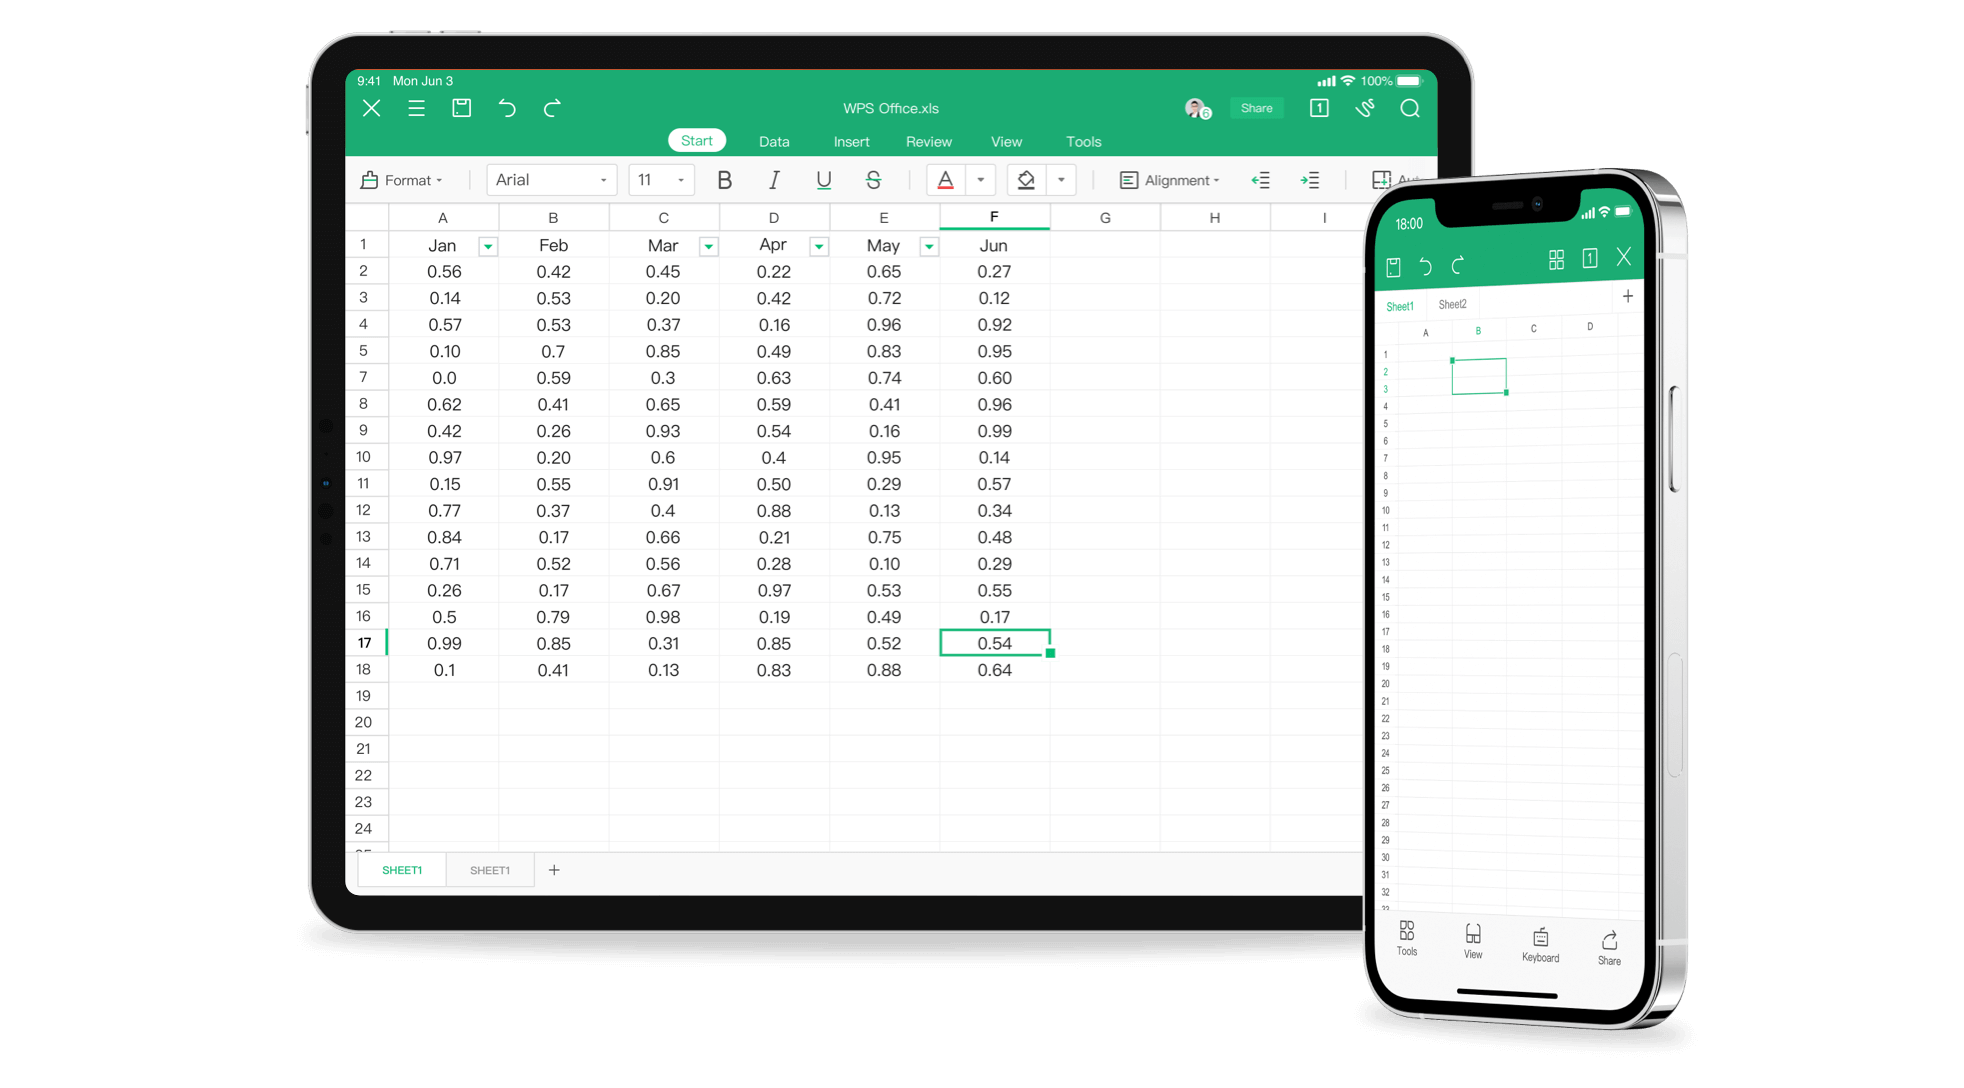Select SHEET1 tab on the iPad

[402, 870]
